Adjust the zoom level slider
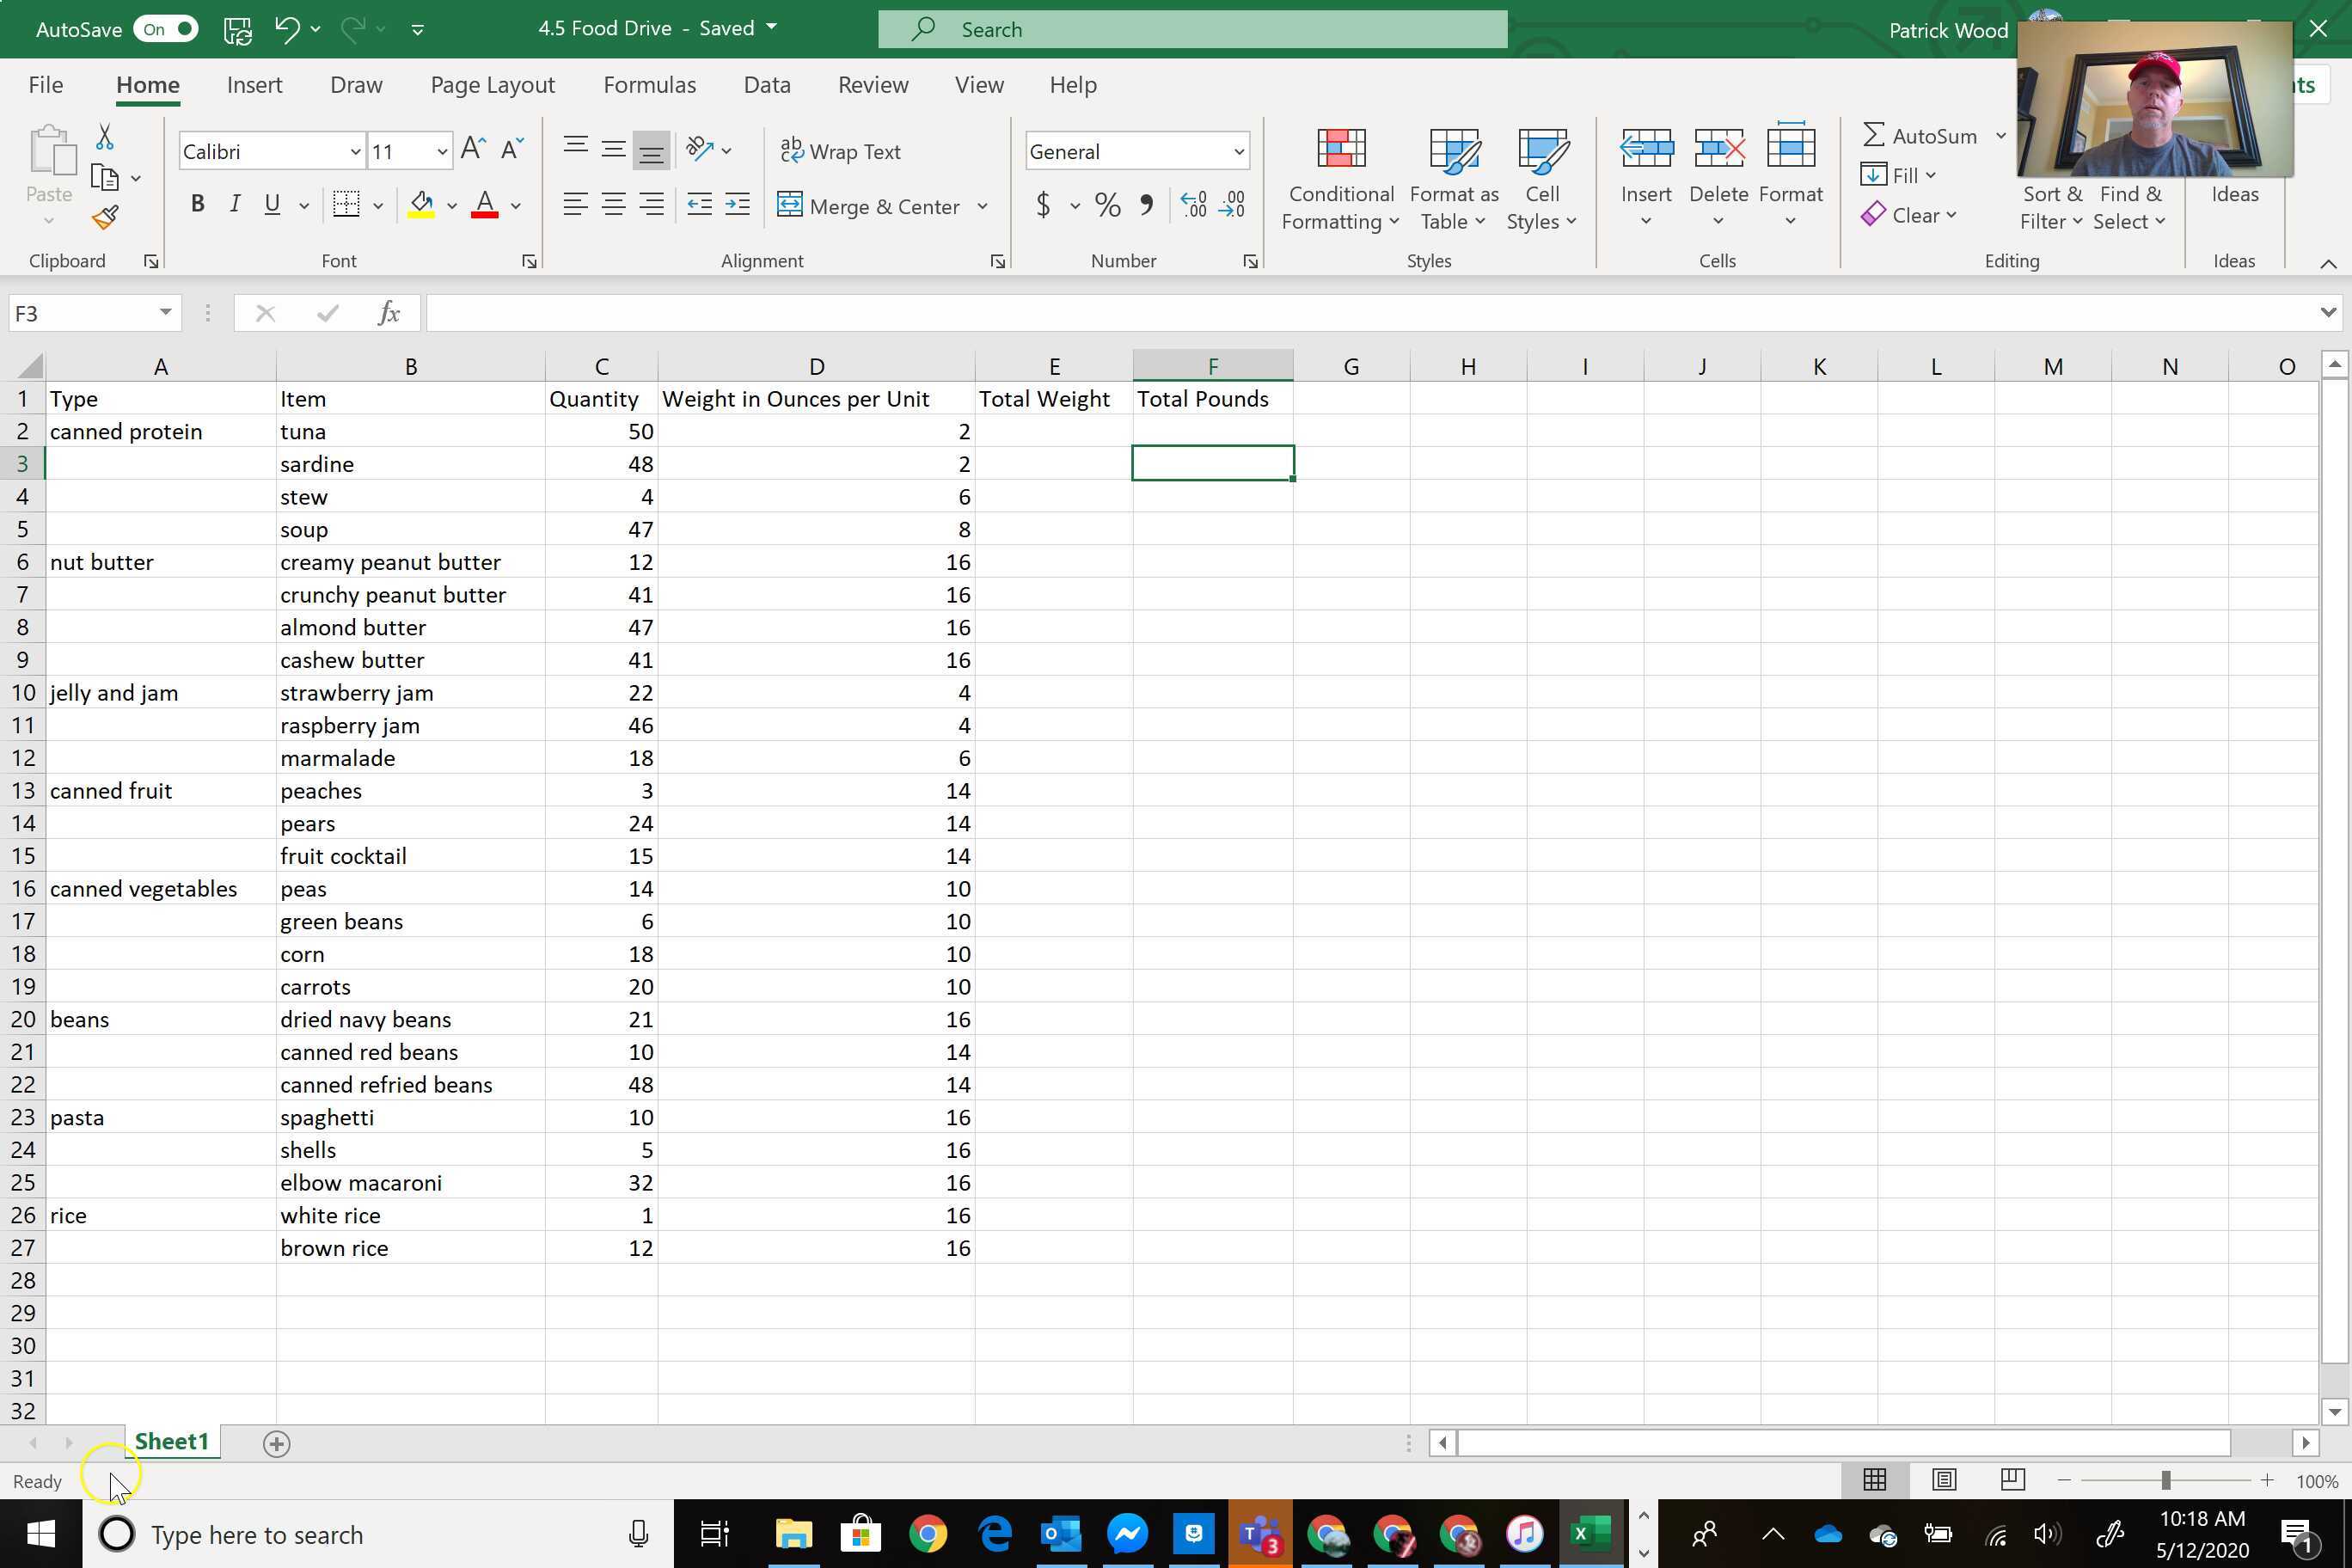The width and height of the screenshot is (2352, 1568). (2165, 1481)
